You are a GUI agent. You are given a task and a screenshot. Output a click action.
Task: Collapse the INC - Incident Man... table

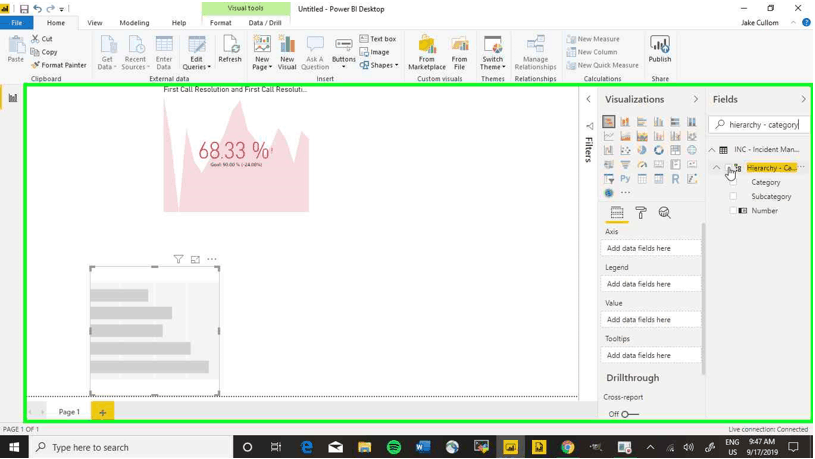(712, 150)
